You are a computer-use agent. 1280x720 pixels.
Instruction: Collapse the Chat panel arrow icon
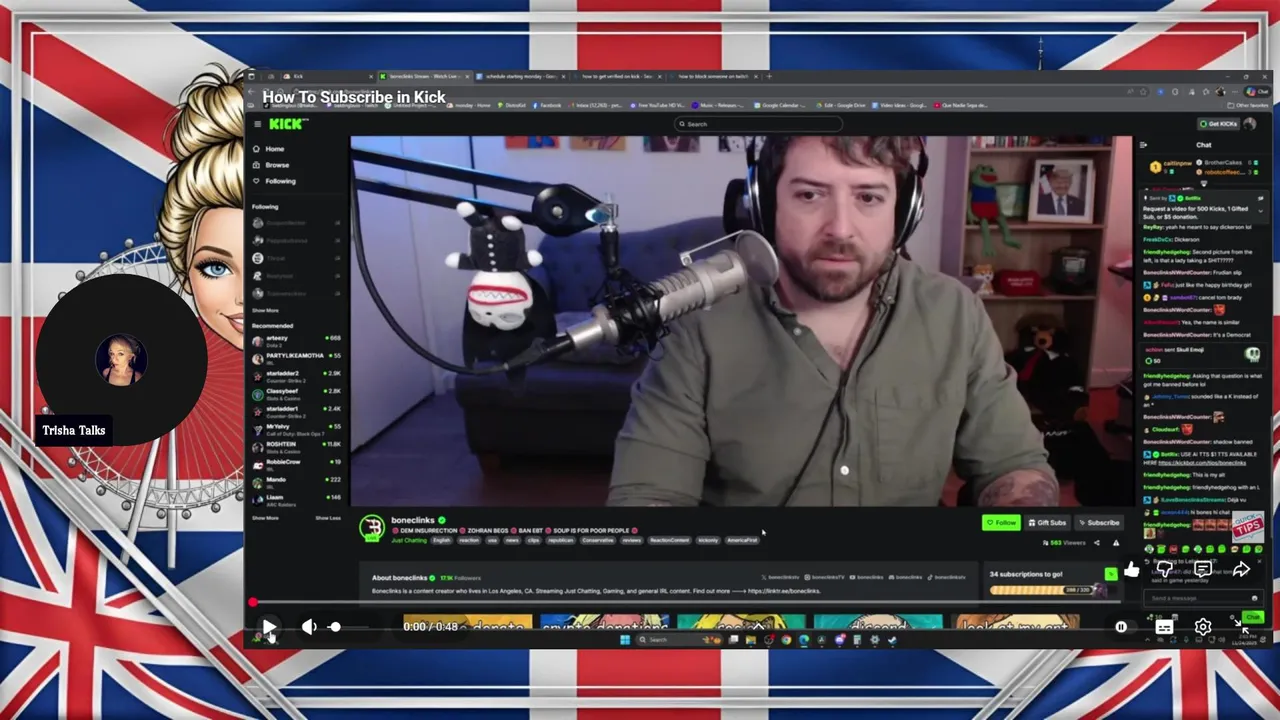point(1144,145)
